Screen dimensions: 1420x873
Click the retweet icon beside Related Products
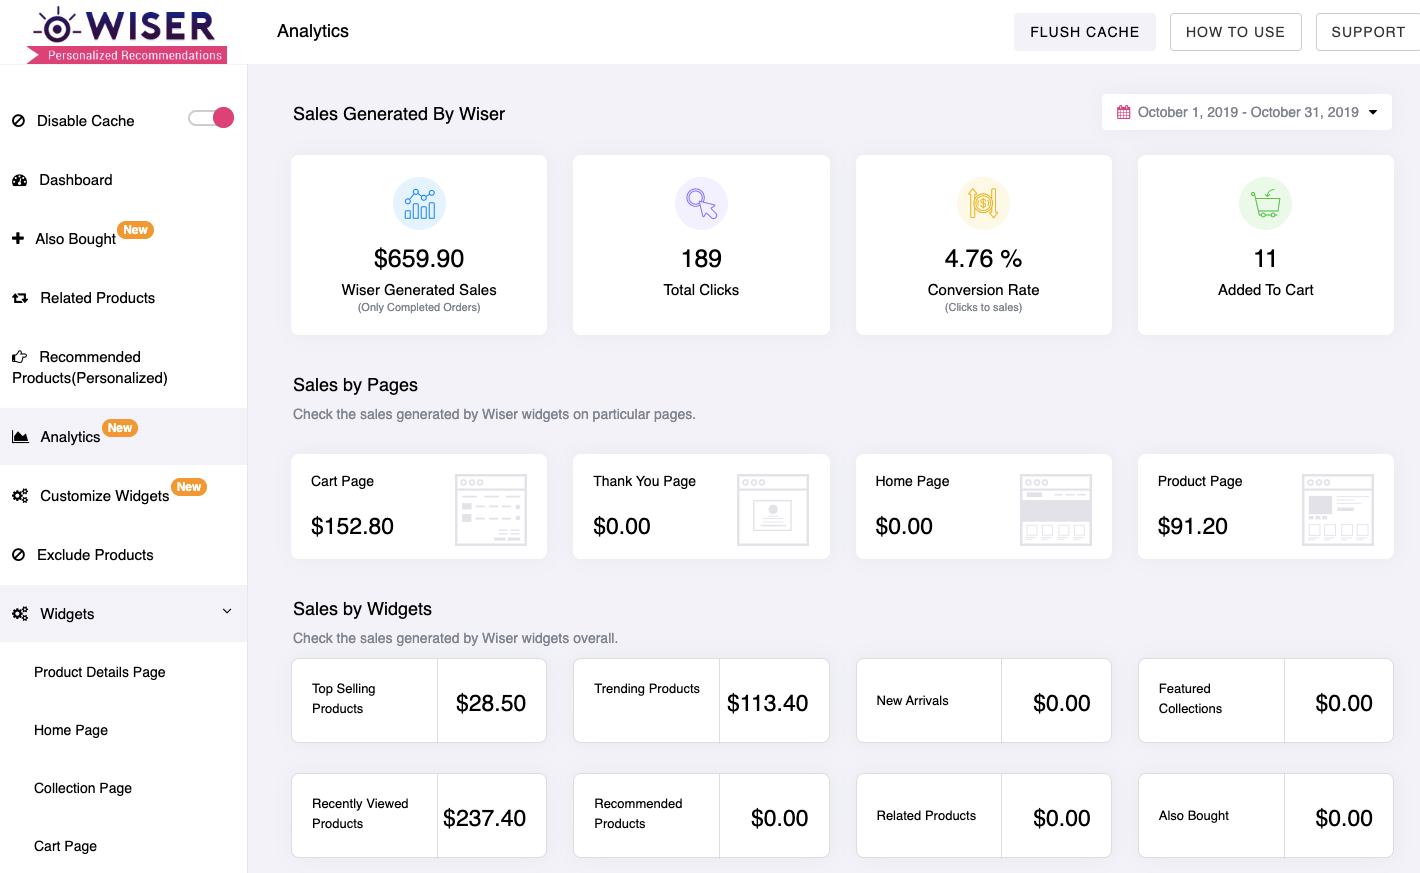point(20,298)
